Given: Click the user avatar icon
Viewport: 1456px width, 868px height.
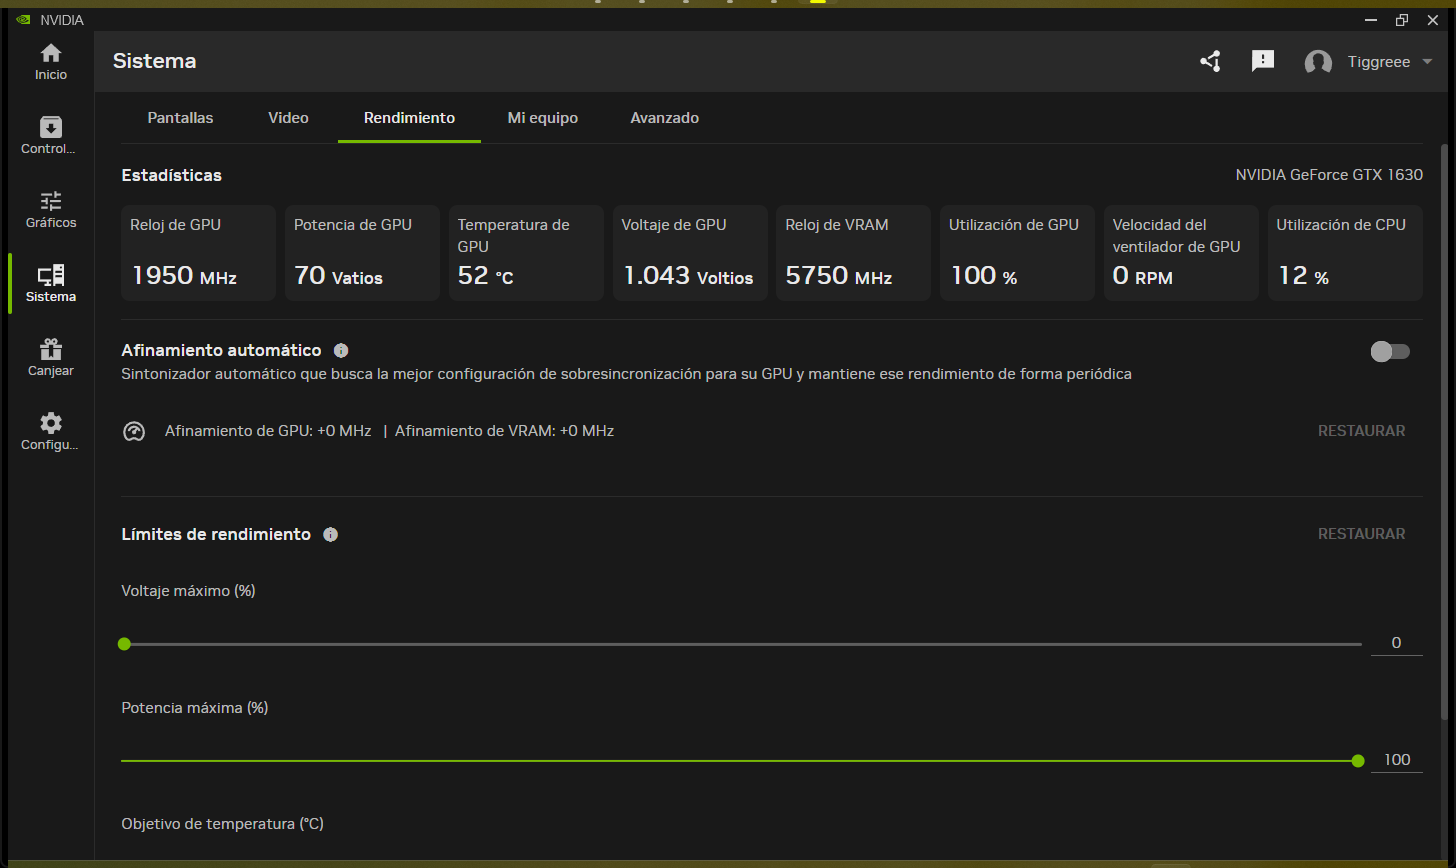Looking at the screenshot, I should pyautogui.click(x=1318, y=62).
